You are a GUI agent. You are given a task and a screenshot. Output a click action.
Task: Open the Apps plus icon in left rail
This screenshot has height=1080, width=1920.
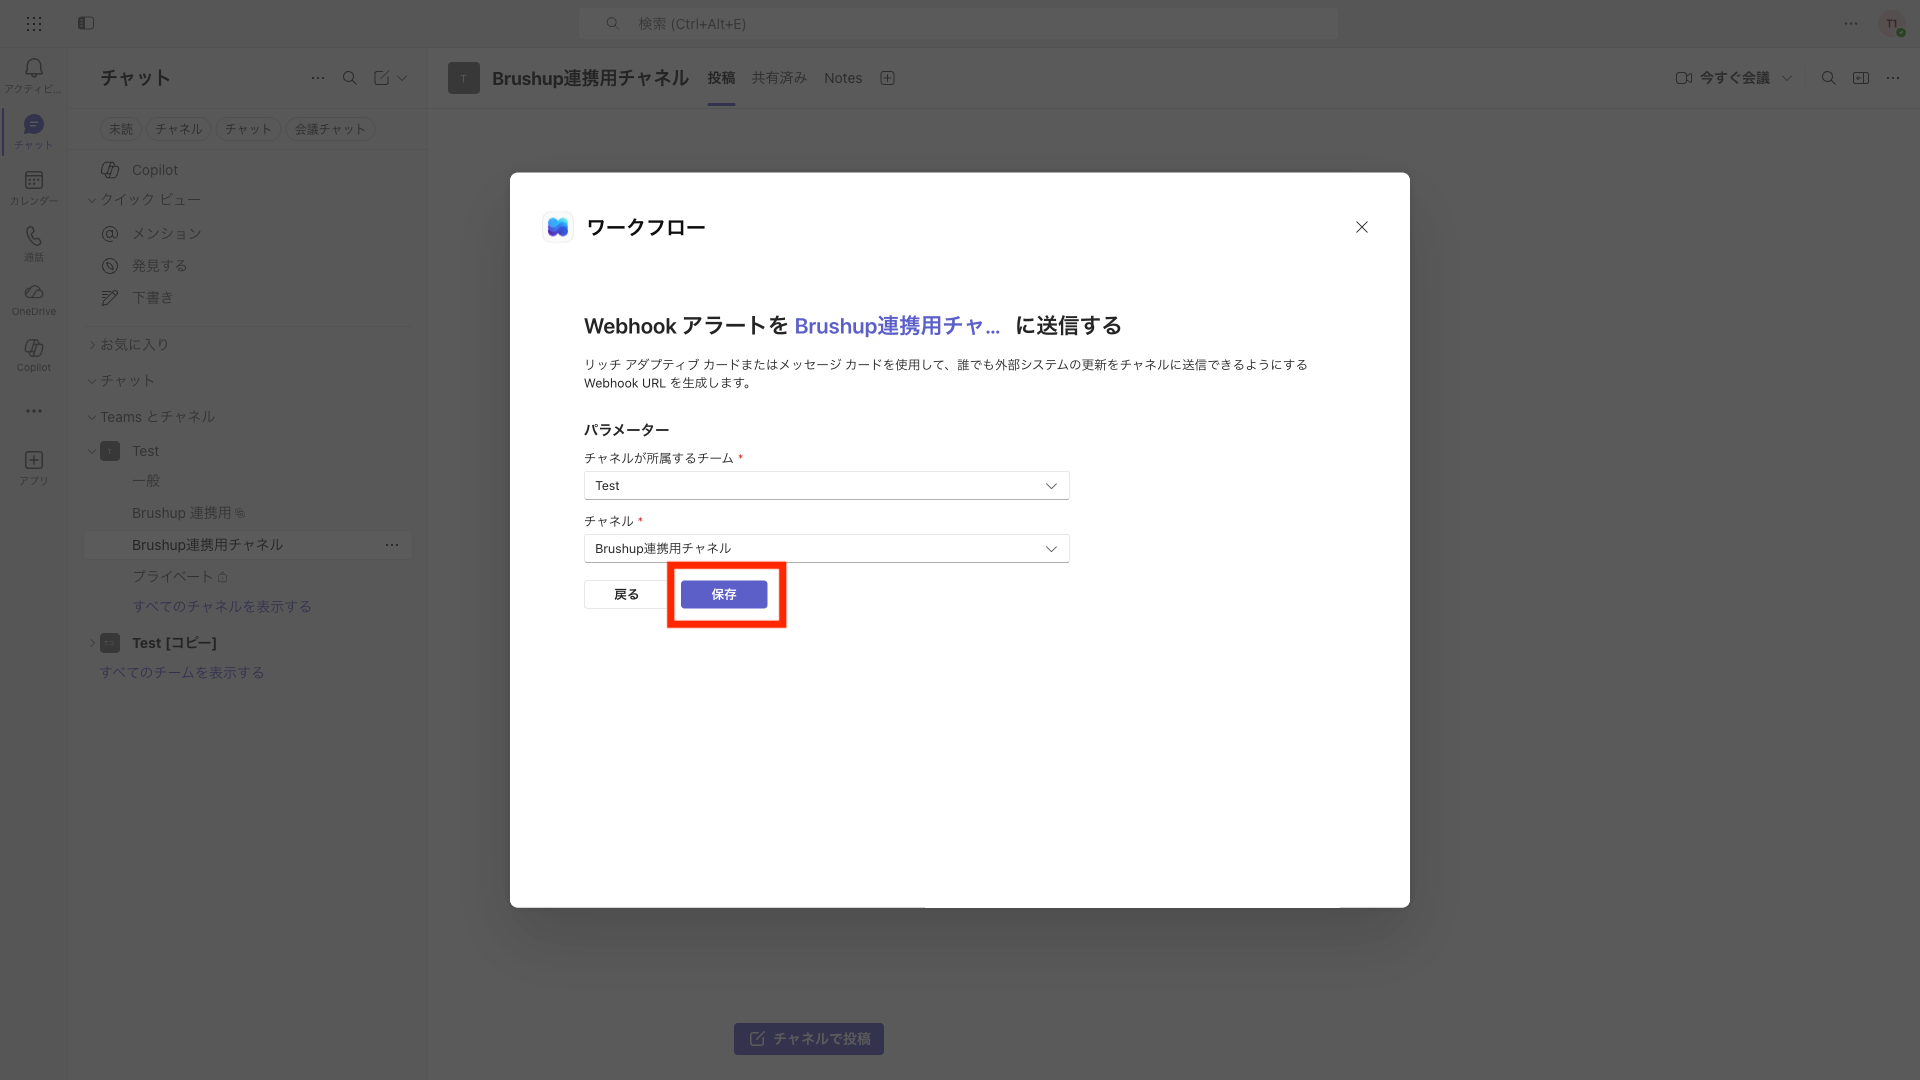[x=34, y=467]
